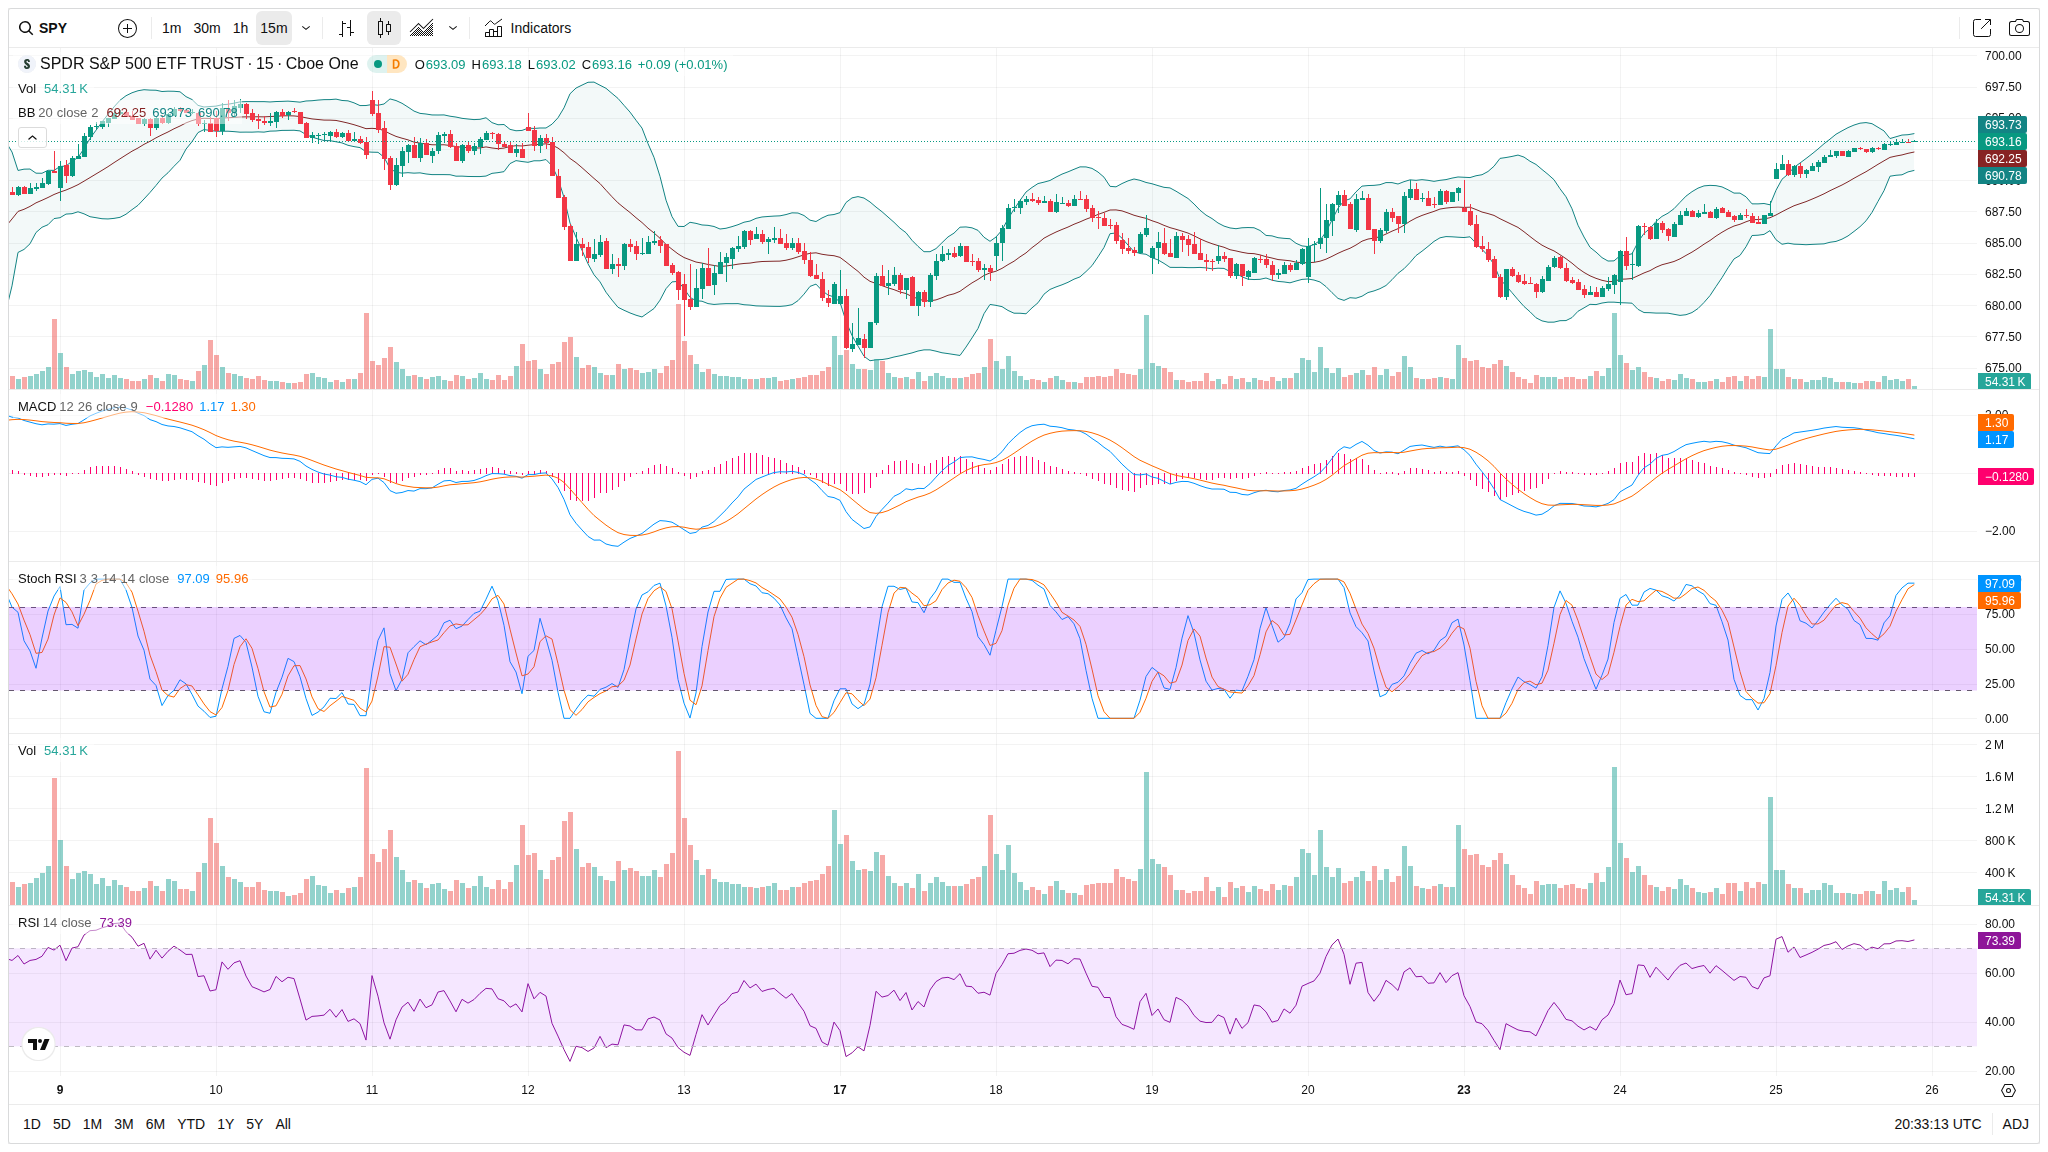
Task: Select the Bars chart style icon
Action: click(346, 28)
